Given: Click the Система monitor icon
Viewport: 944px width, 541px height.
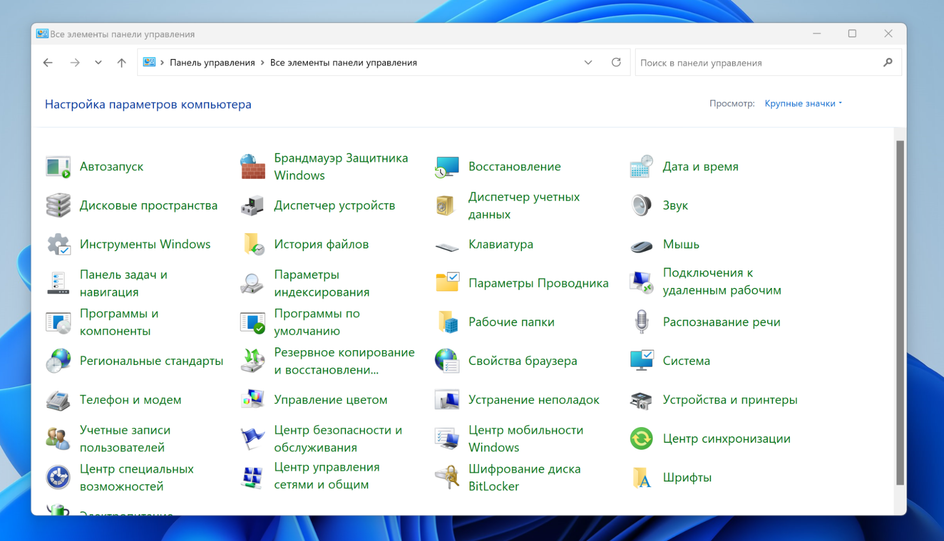Looking at the screenshot, I should [641, 360].
